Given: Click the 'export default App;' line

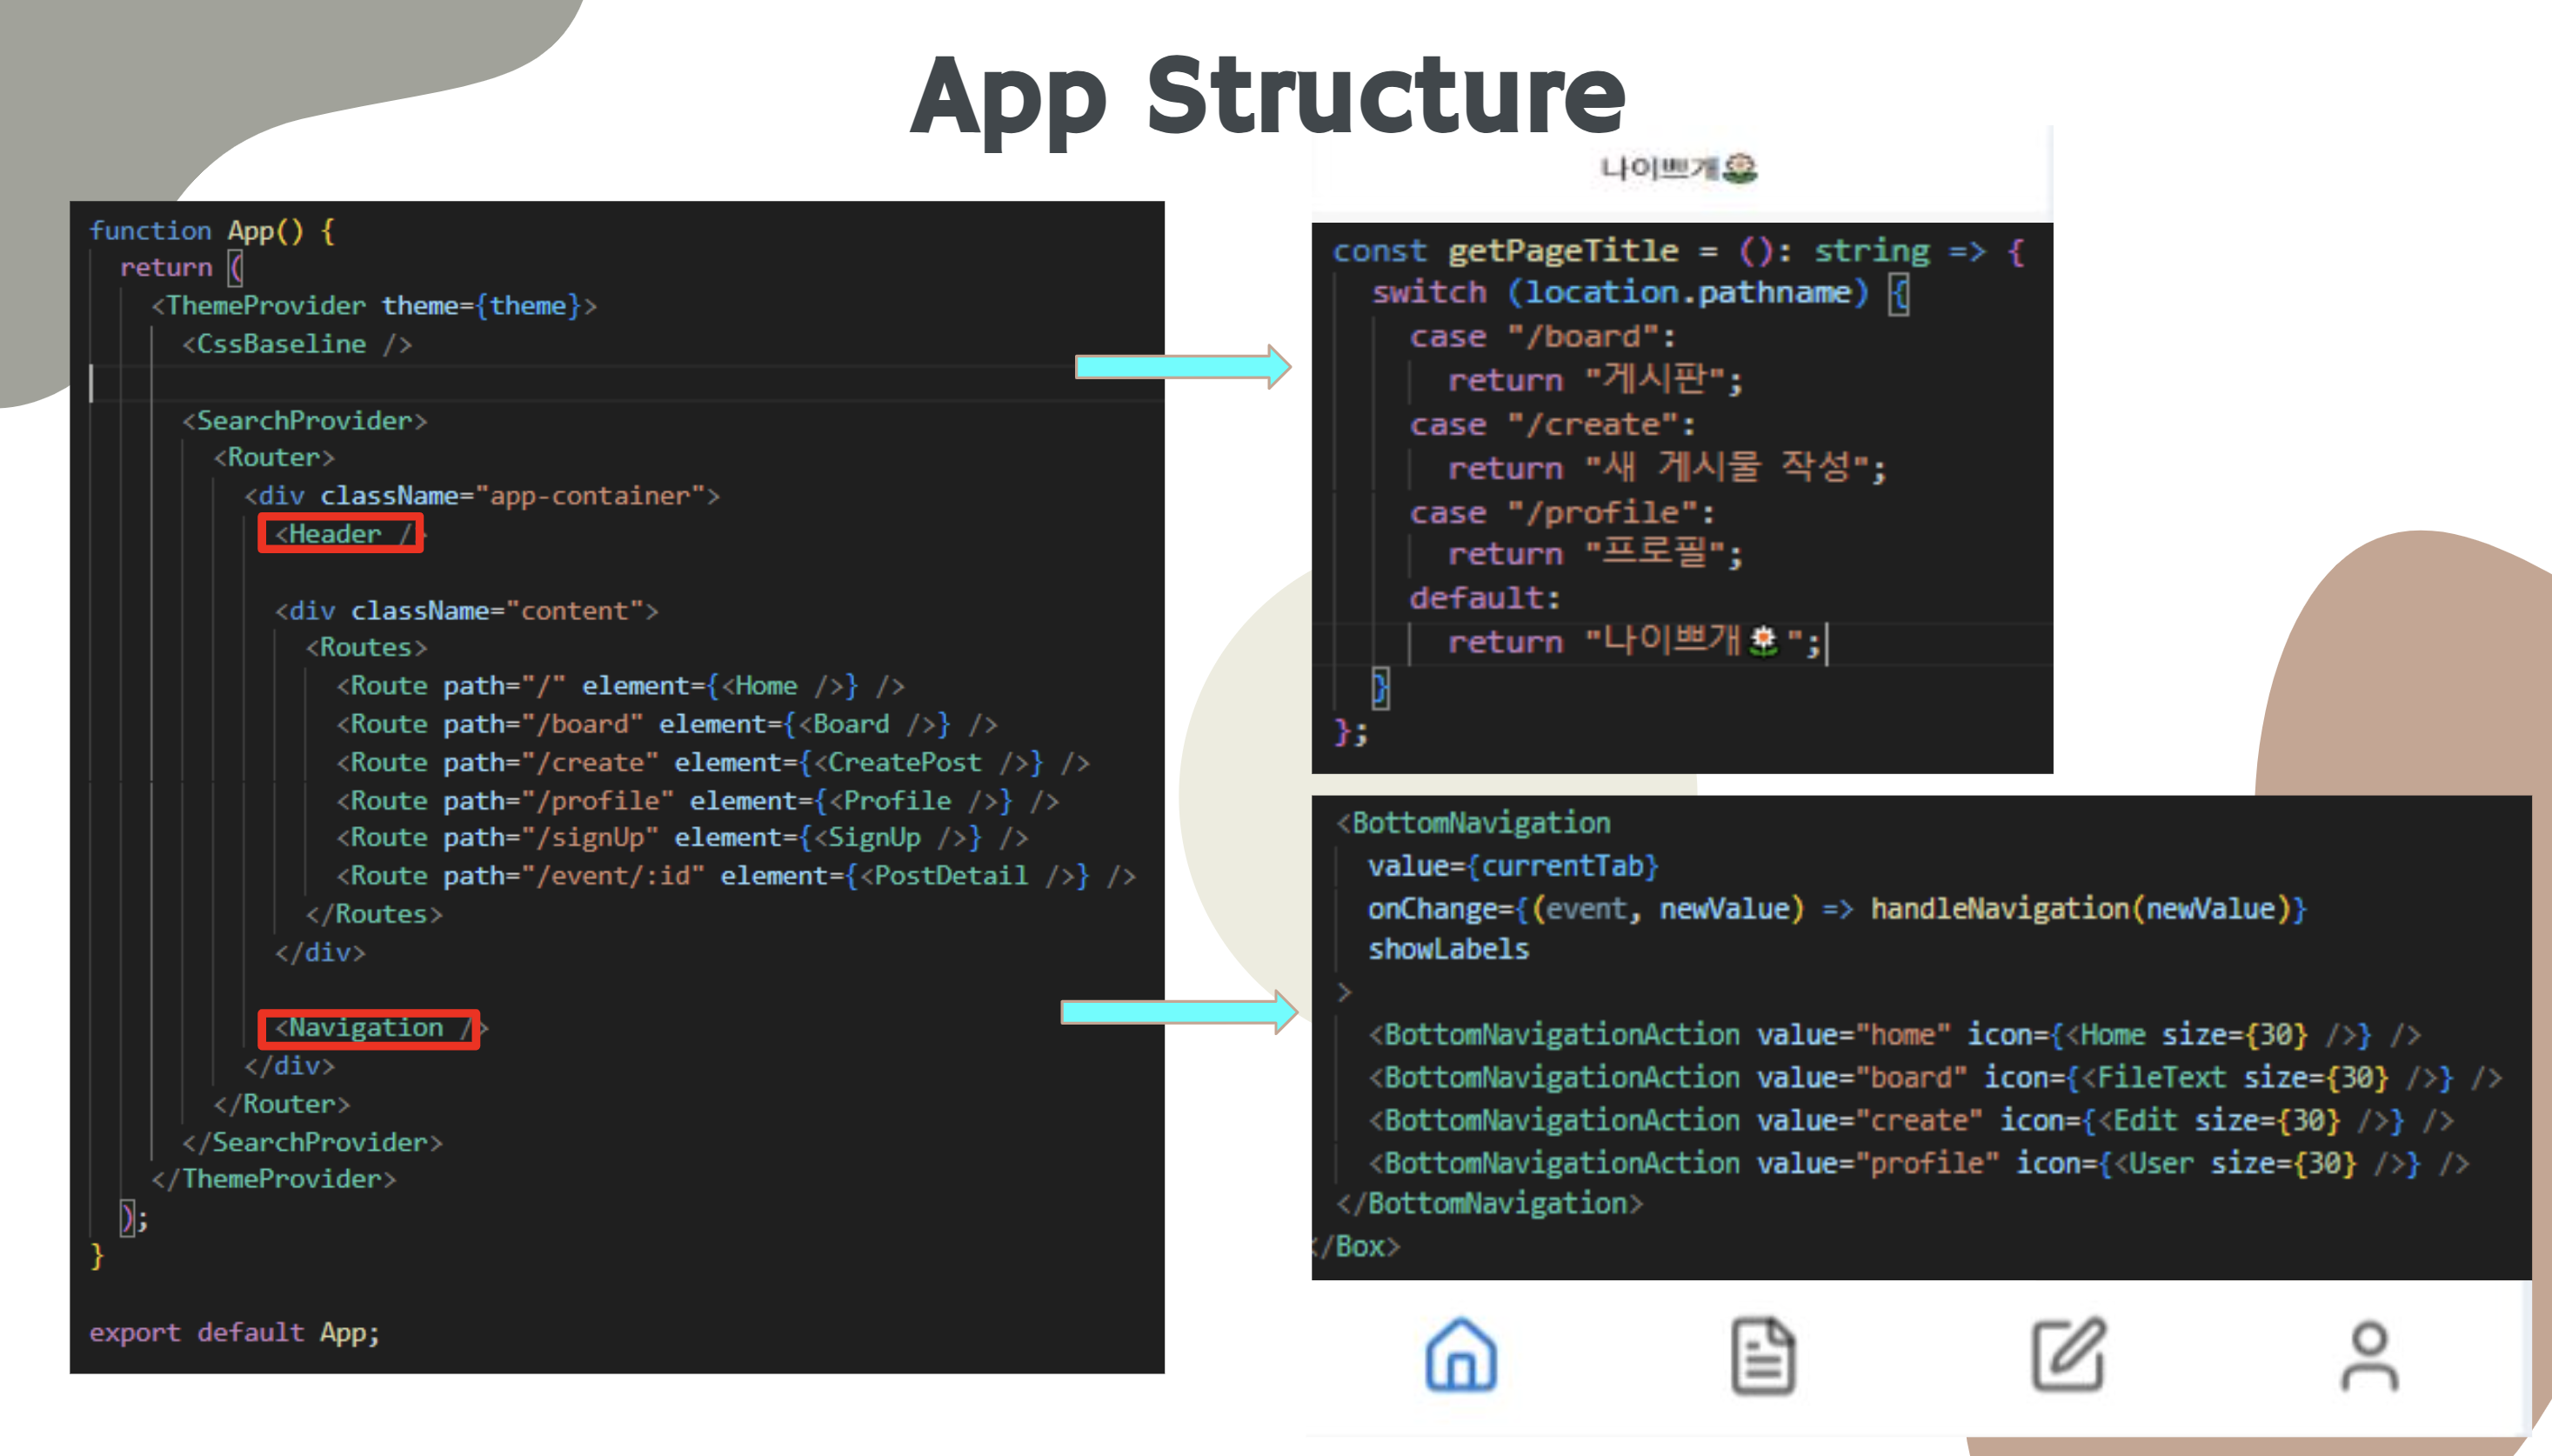Looking at the screenshot, I should pos(234,1332).
